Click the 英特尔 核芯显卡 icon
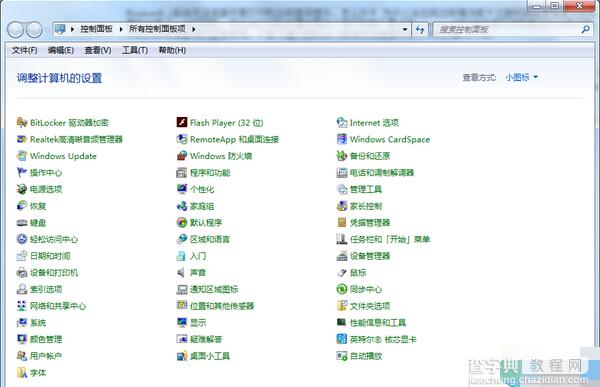600x387 pixels. (x=342, y=339)
